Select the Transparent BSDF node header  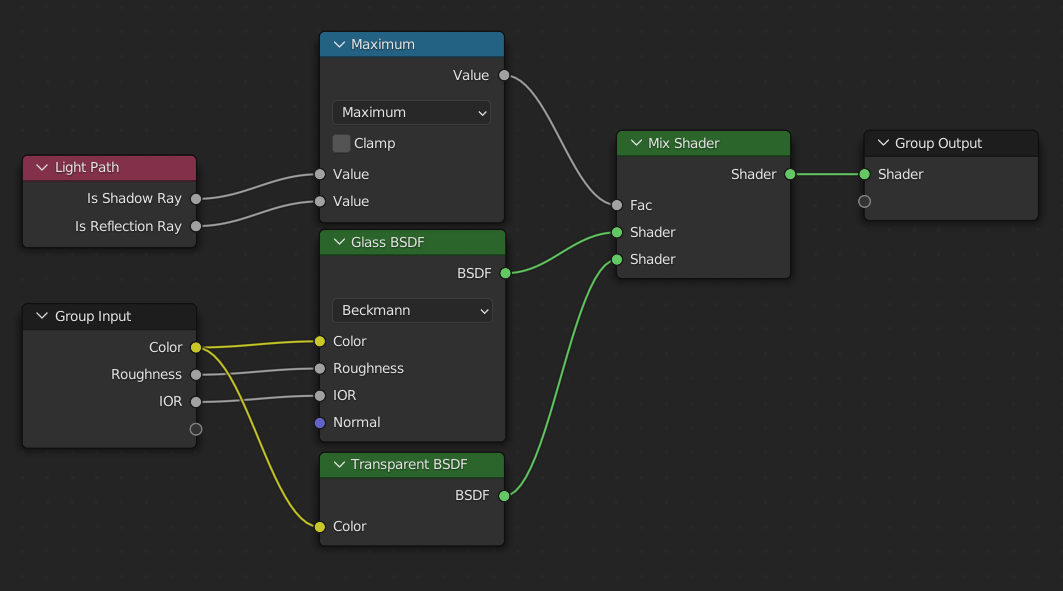tap(410, 464)
